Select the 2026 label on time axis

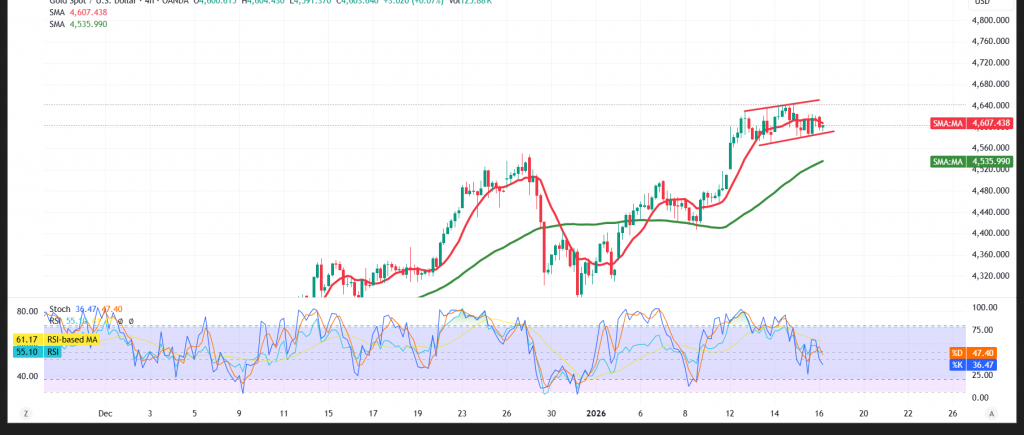tap(594, 412)
